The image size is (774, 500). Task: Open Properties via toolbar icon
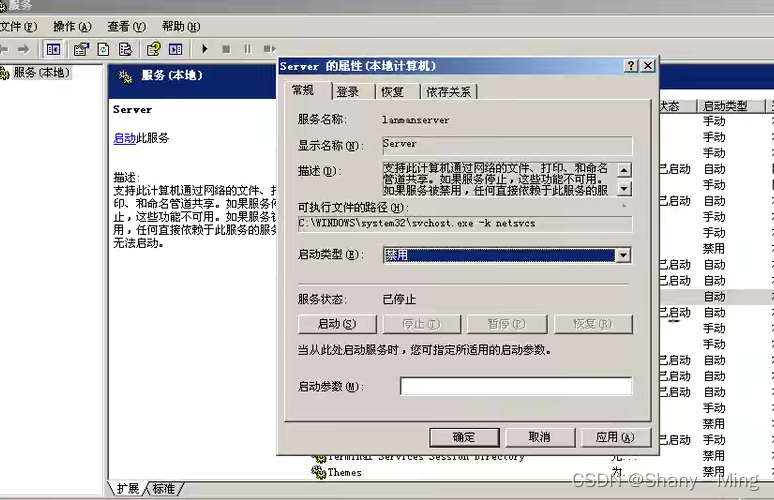pos(81,49)
